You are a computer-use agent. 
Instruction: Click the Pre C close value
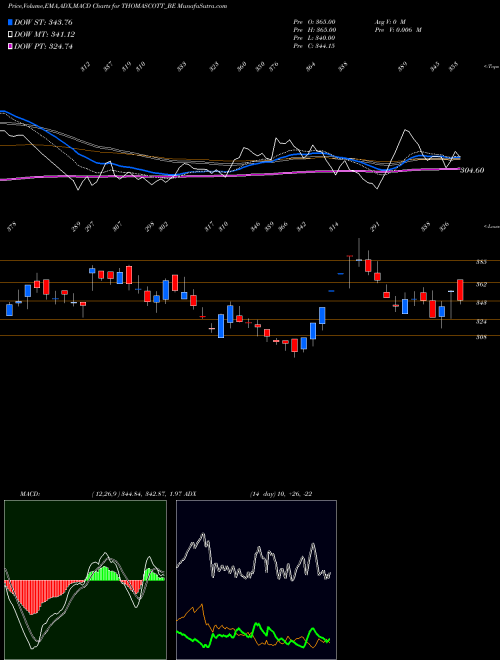coord(314,46)
